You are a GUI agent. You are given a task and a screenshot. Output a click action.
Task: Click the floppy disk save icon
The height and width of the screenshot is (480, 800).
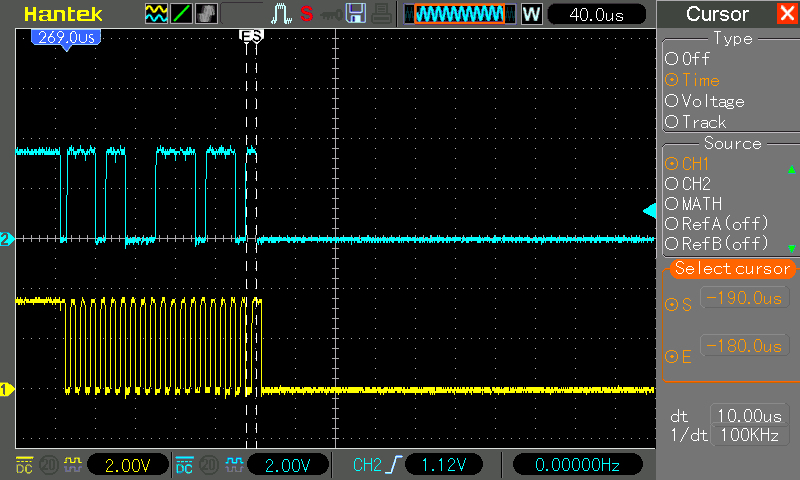click(356, 14)
